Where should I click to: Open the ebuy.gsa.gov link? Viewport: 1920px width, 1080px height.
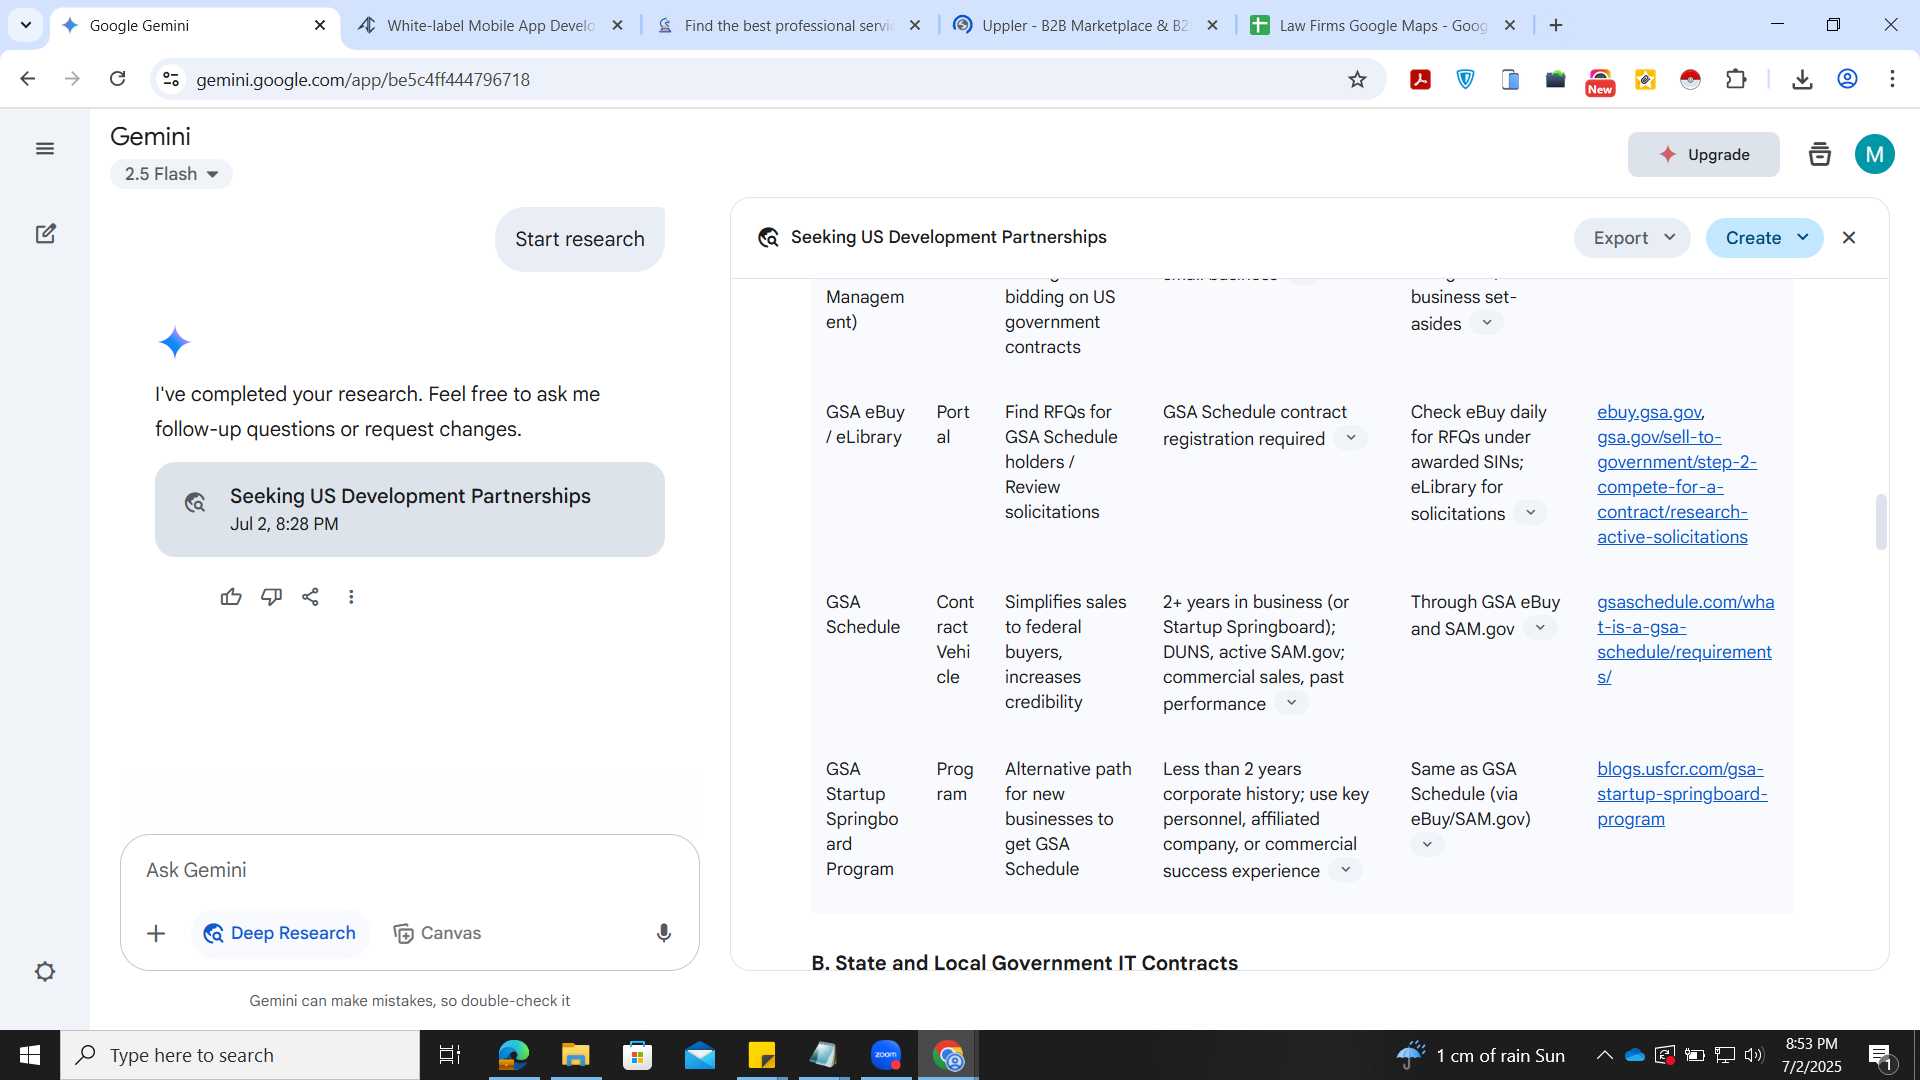[x=1649, y=412]
